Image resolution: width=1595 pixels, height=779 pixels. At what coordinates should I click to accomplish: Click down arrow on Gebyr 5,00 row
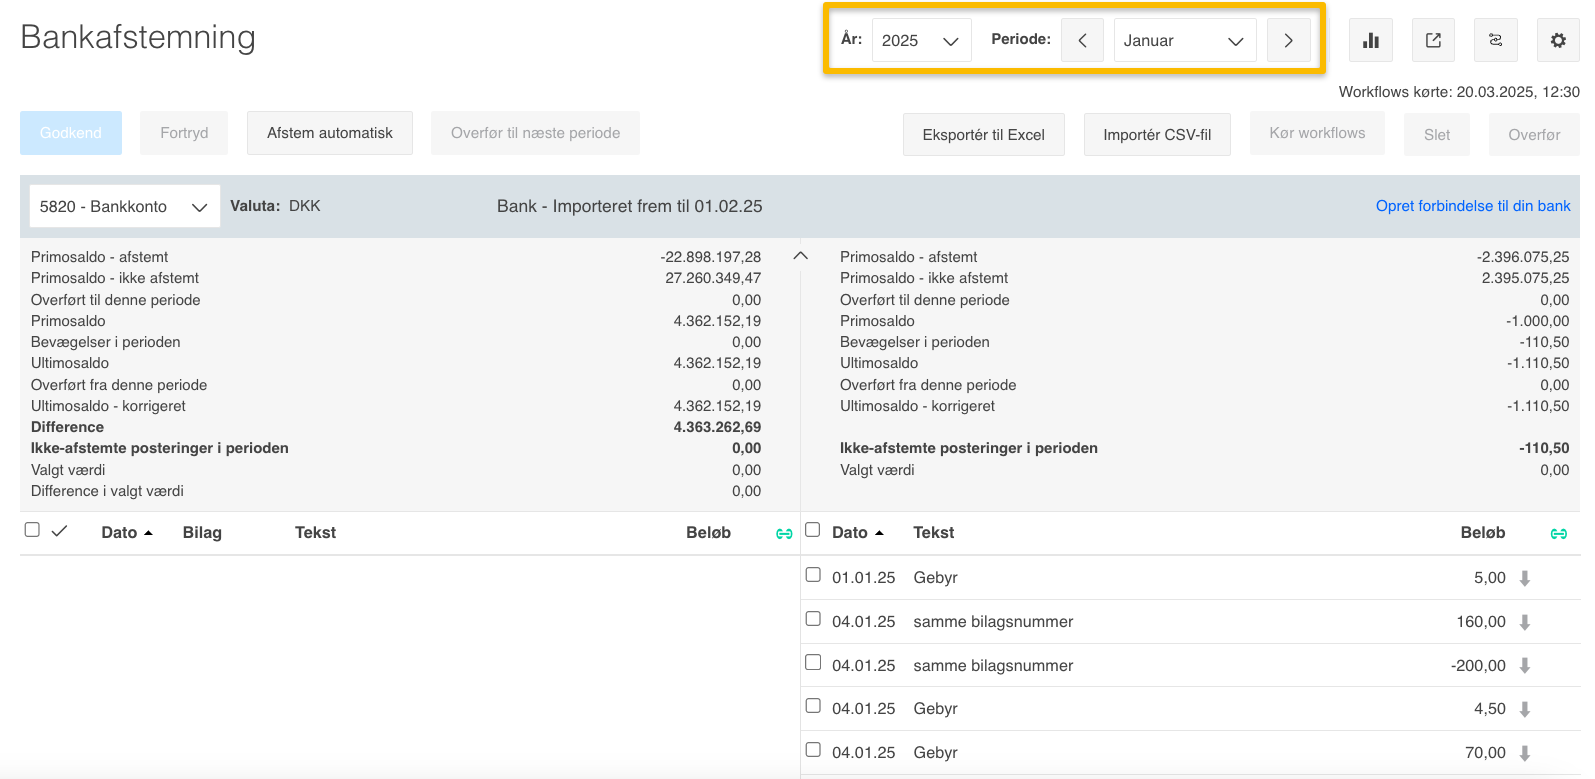point(1525,578)
